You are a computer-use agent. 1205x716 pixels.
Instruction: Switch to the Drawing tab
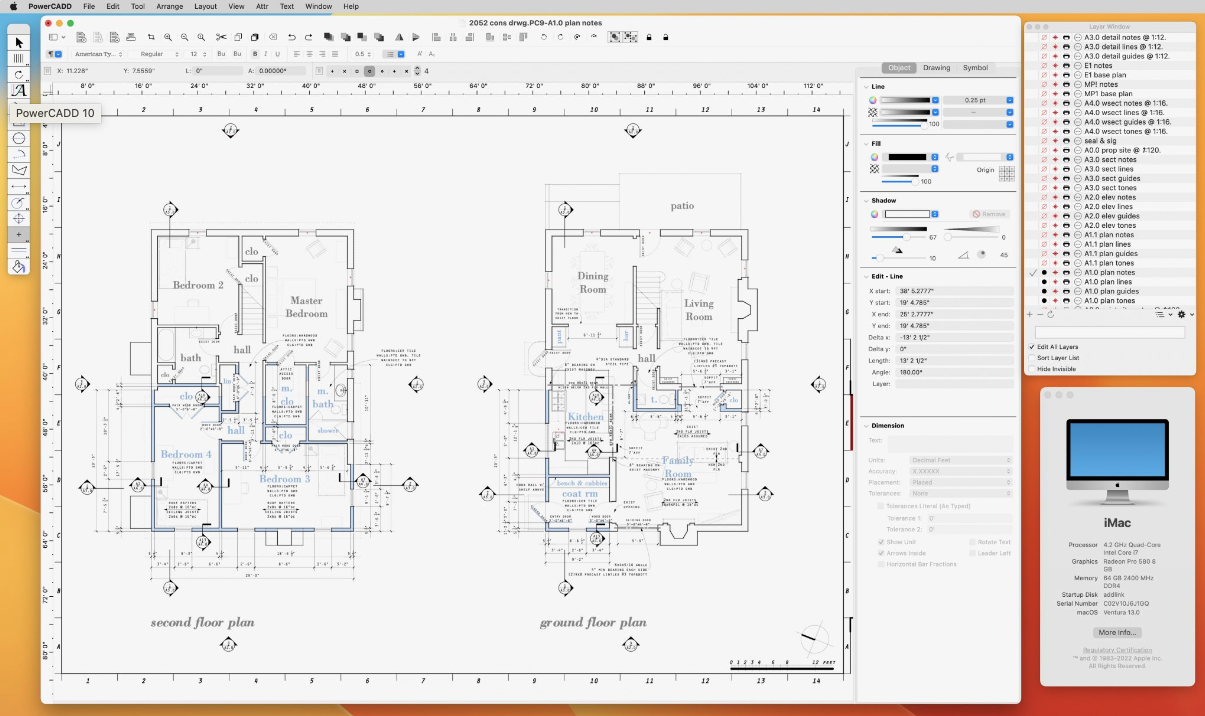point(936,68)
